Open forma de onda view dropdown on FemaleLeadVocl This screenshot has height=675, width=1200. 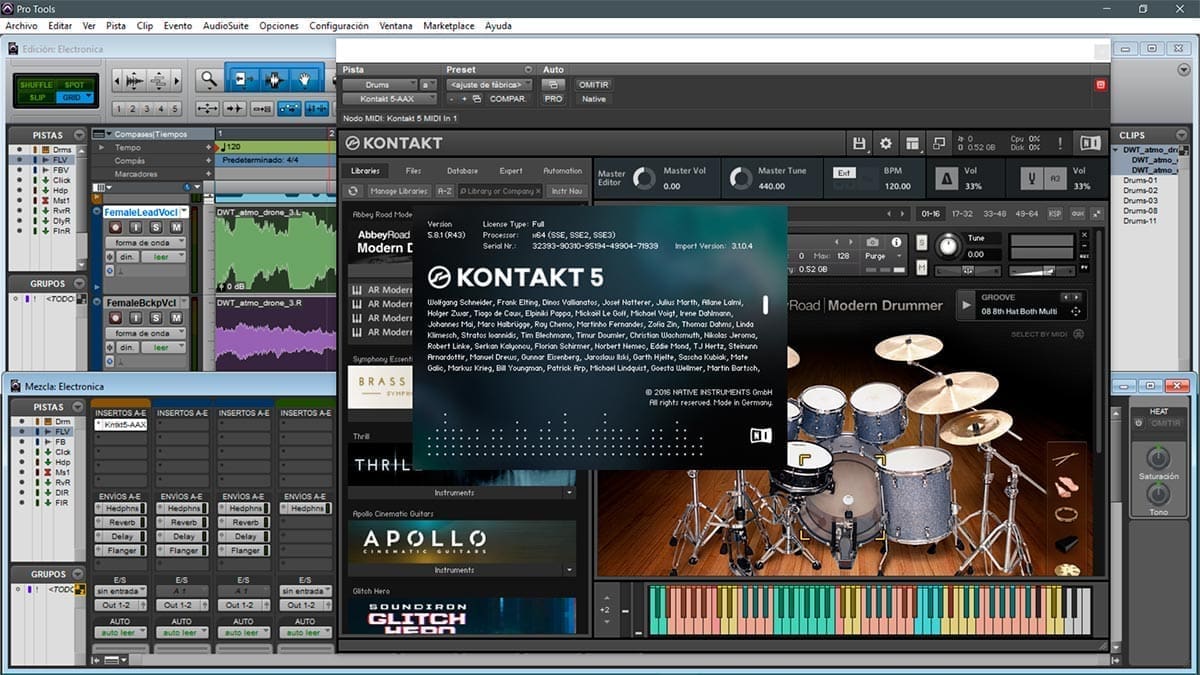coord(146,243)
